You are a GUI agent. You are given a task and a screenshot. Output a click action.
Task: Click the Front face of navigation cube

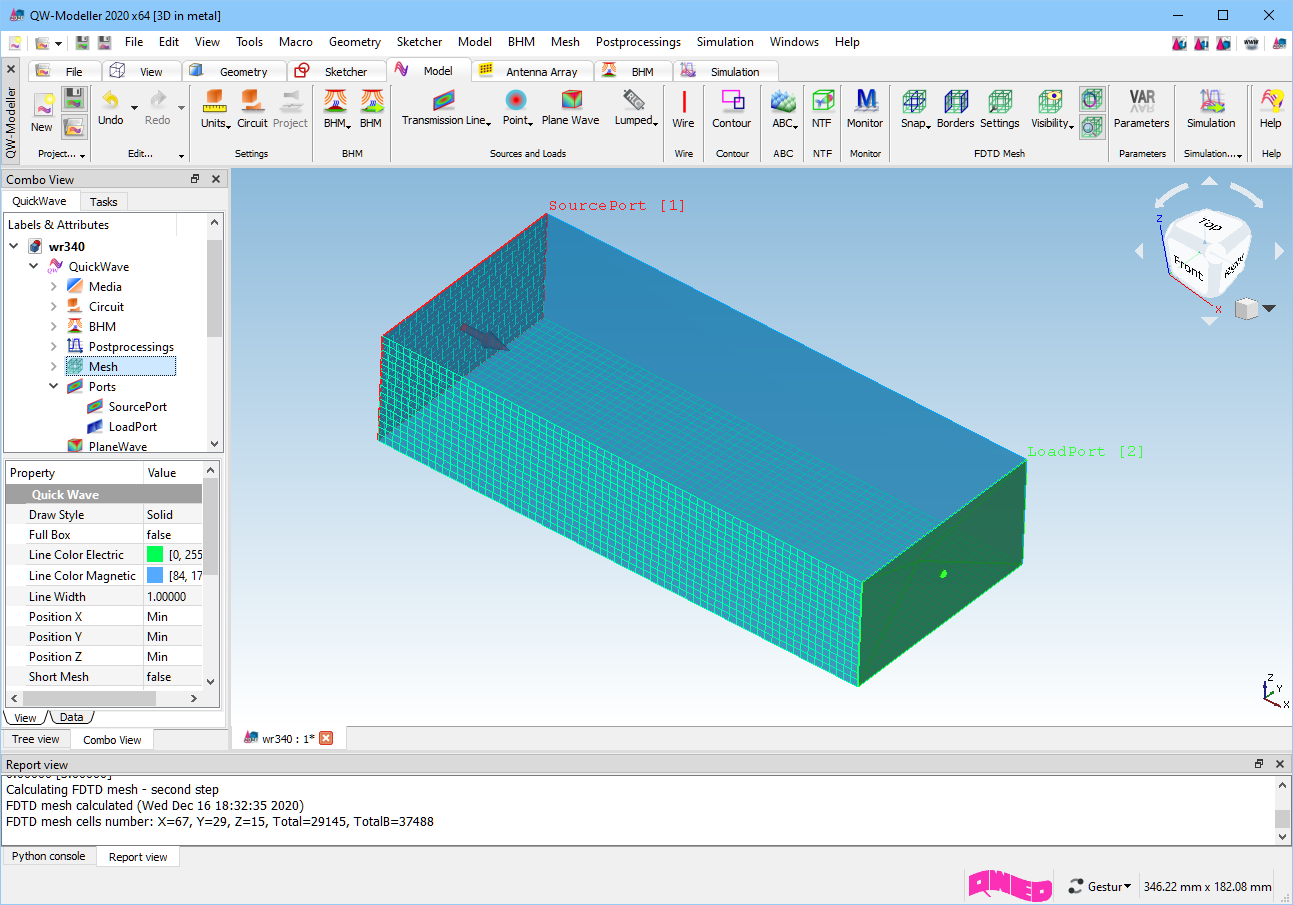[x=1188, y=268]
